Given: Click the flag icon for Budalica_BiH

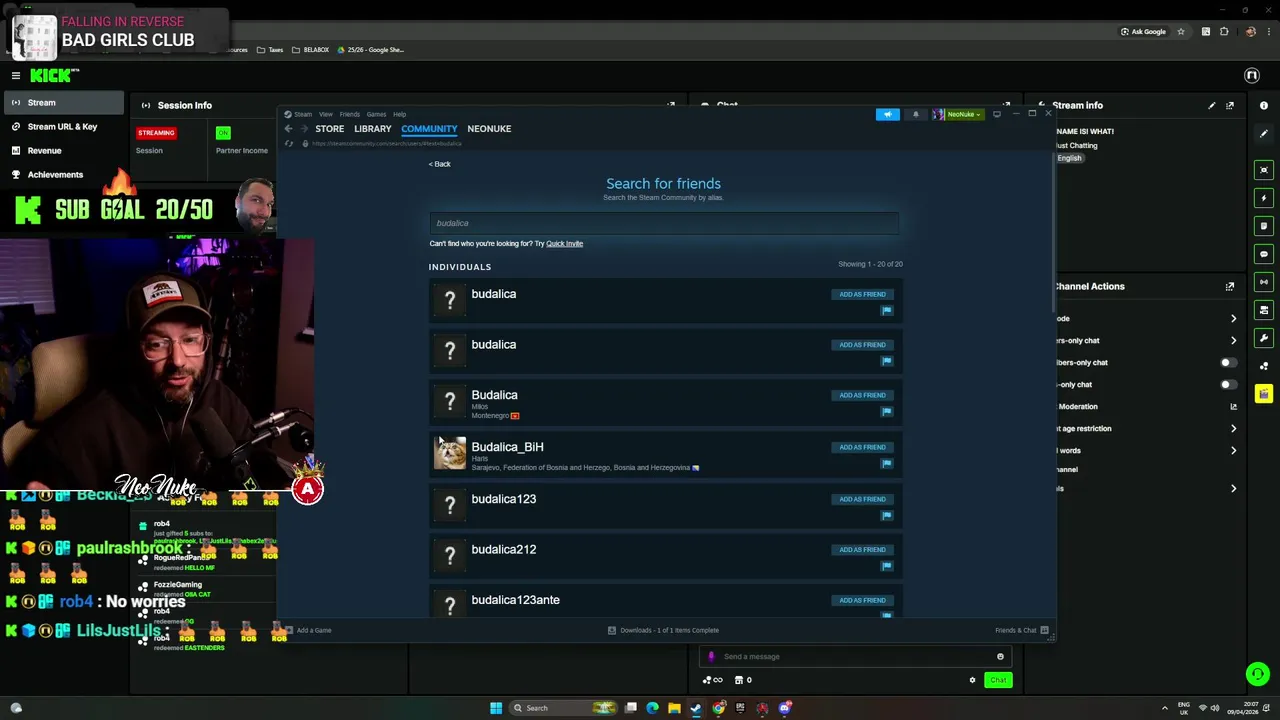Looking at the screenshot, I should click(886, 463).
